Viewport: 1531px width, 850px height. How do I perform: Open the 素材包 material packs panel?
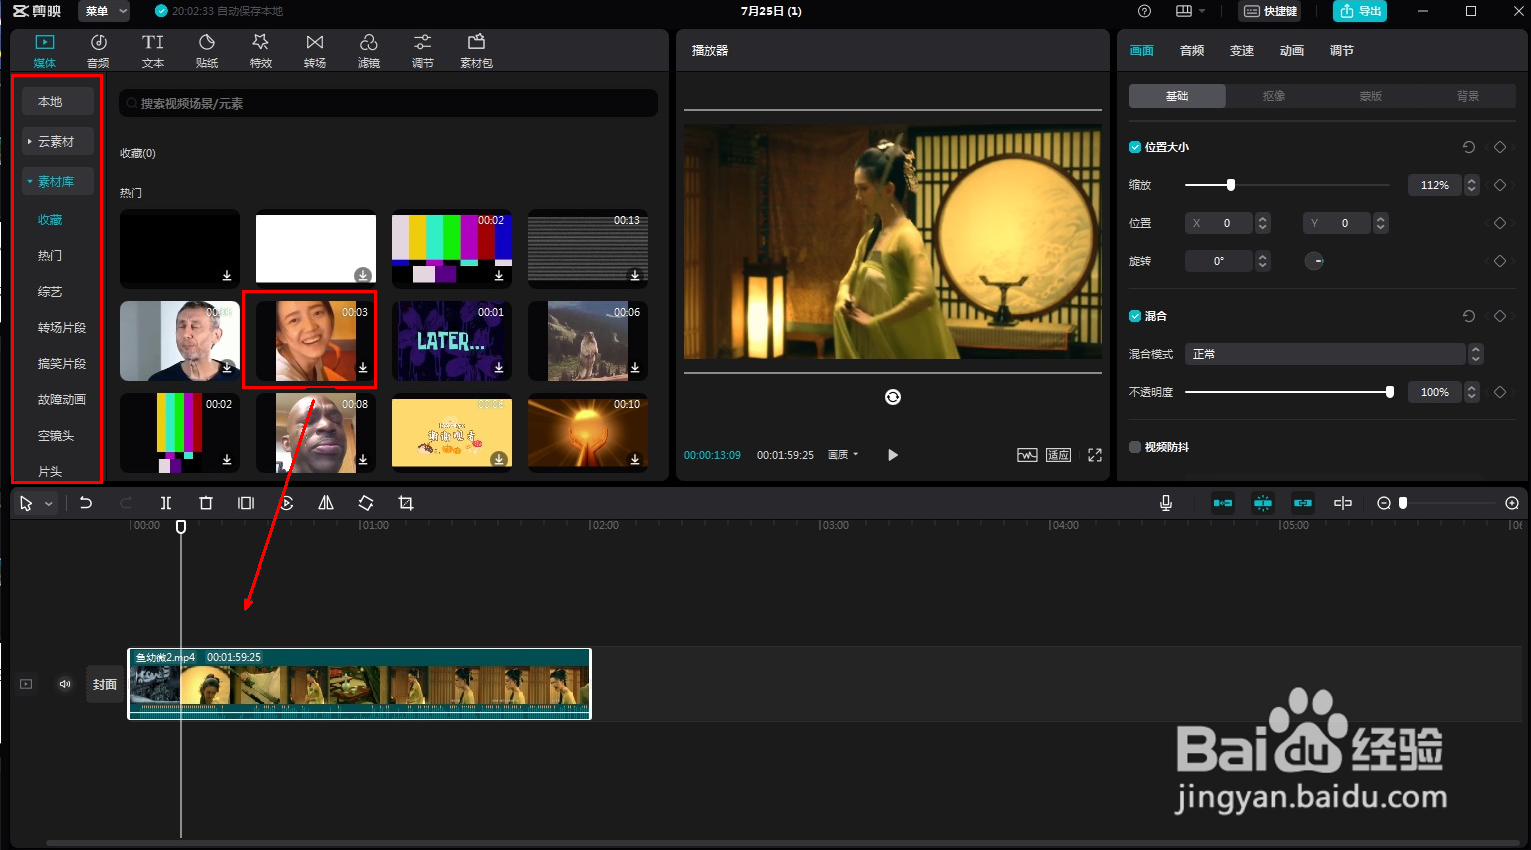[x=476, y=50]
